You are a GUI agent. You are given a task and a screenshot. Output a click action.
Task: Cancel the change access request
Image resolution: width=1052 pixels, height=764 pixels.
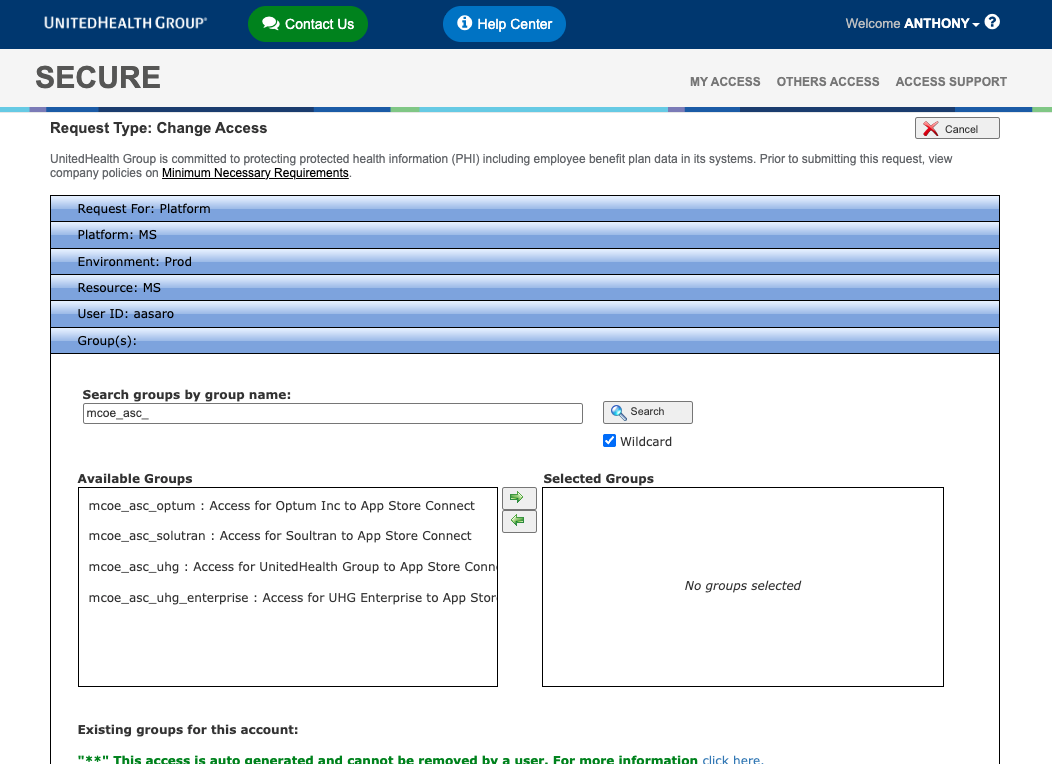[957, 129]
